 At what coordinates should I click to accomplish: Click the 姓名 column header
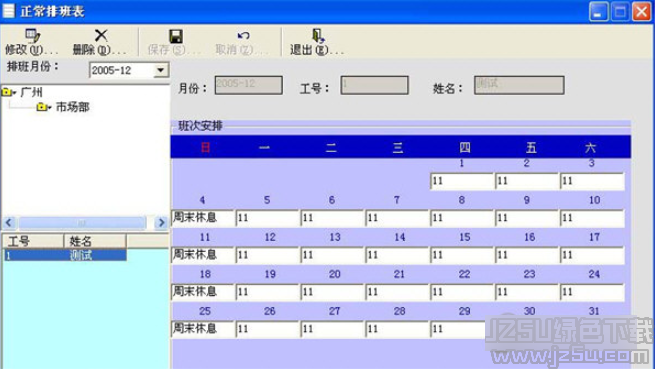coord(95,241)
